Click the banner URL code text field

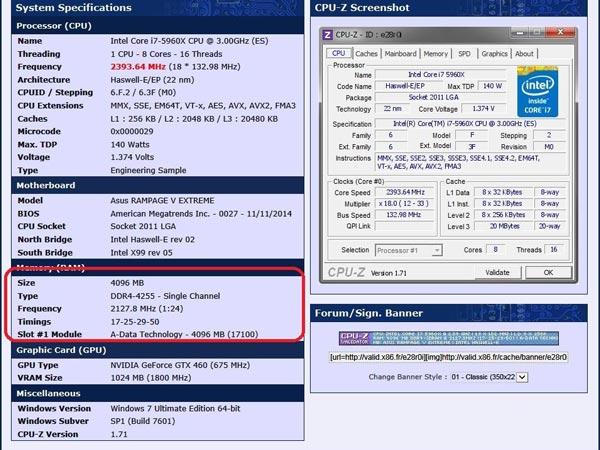click(448, 357)
